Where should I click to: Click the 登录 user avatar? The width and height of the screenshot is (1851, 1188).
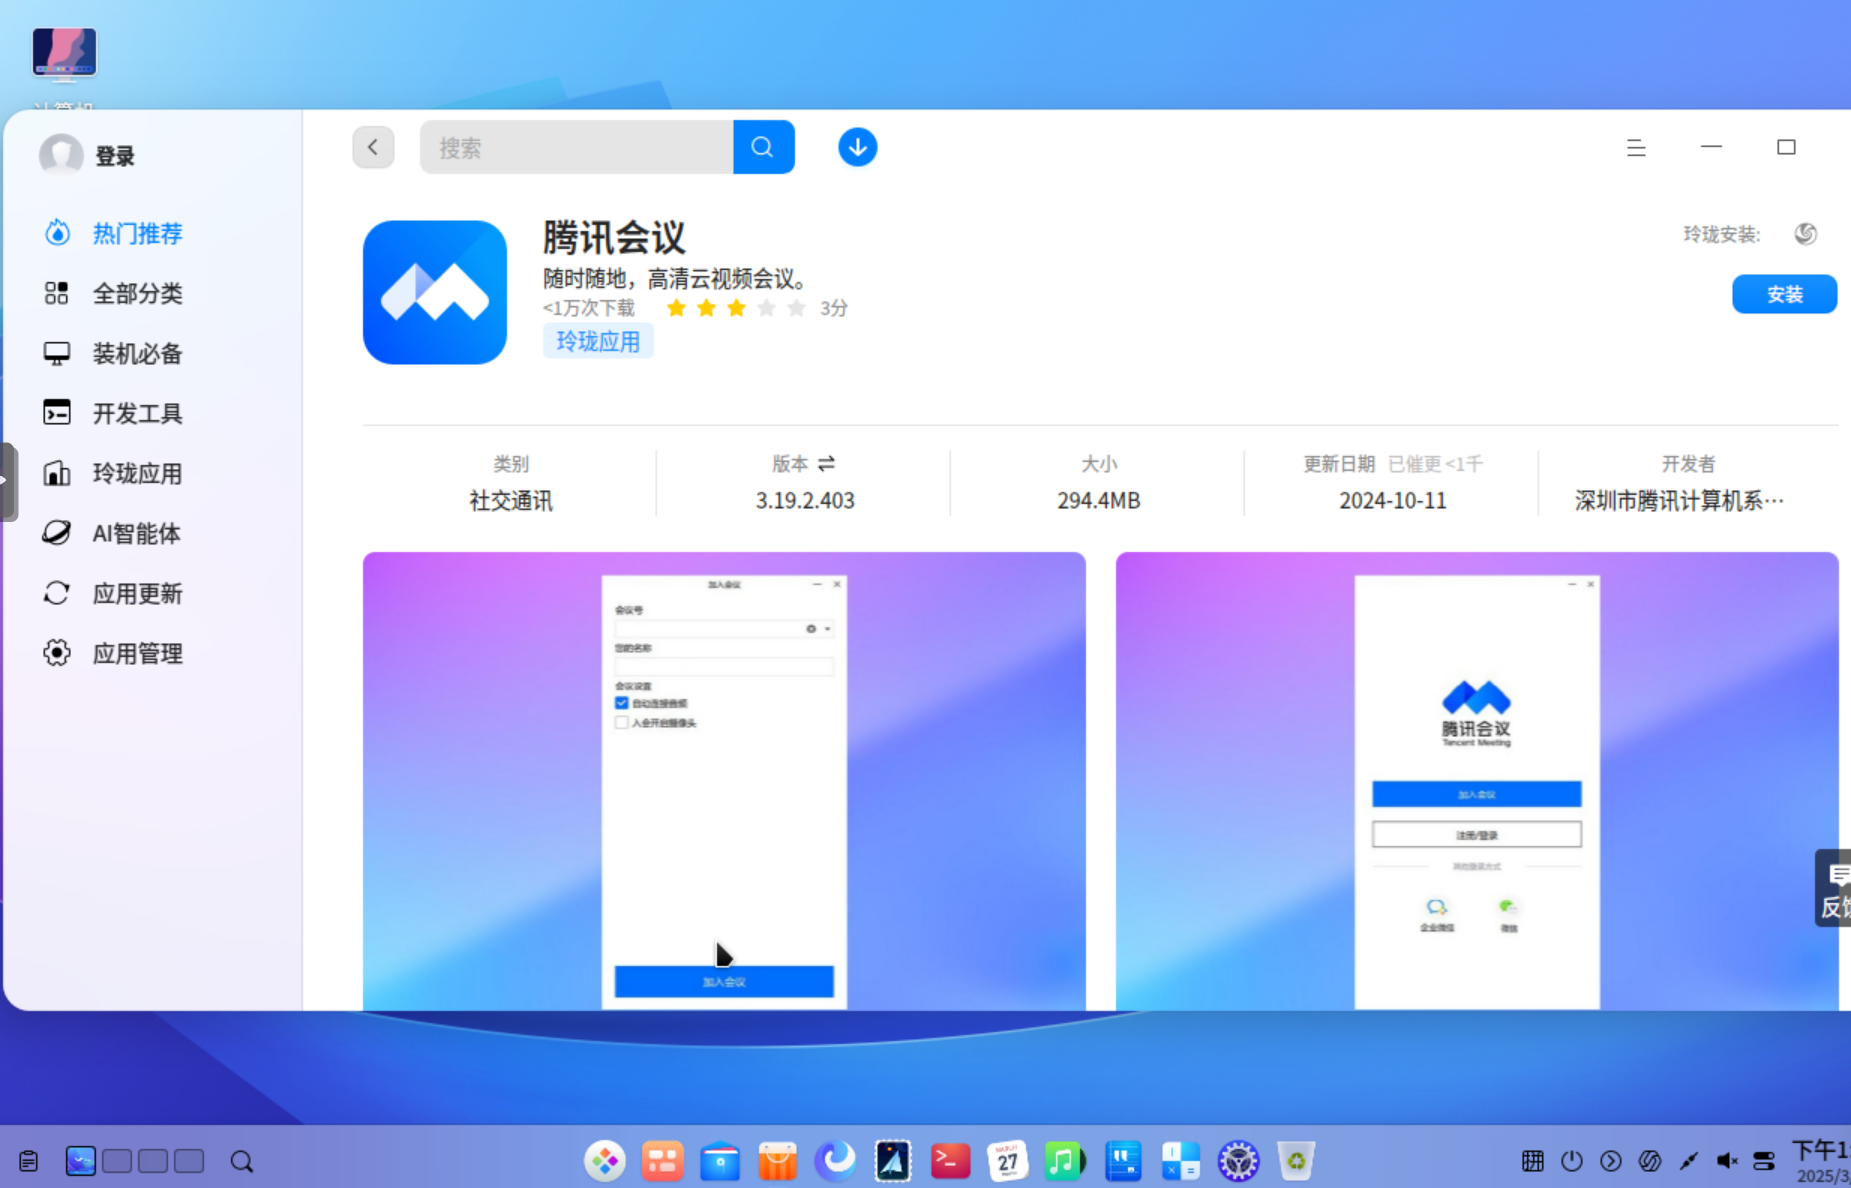[61, 155]
